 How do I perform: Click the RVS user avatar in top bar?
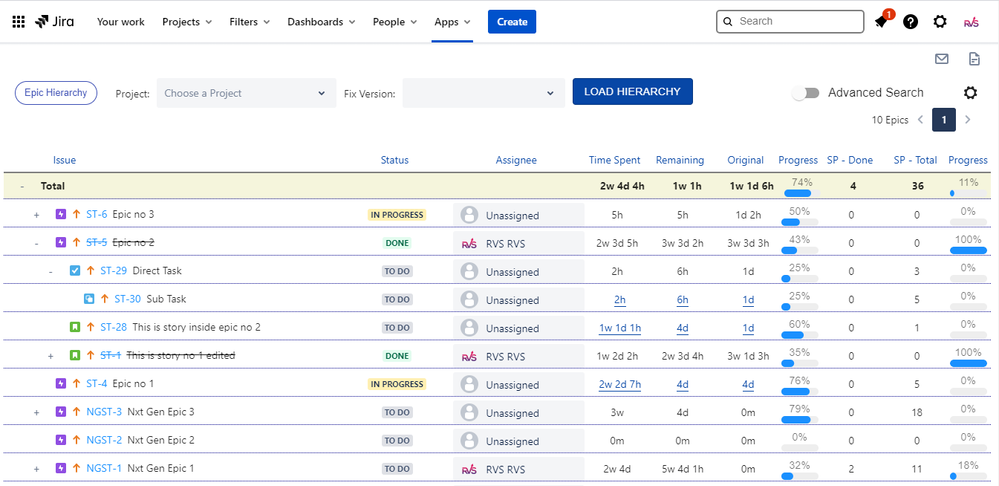click(971, 22)
